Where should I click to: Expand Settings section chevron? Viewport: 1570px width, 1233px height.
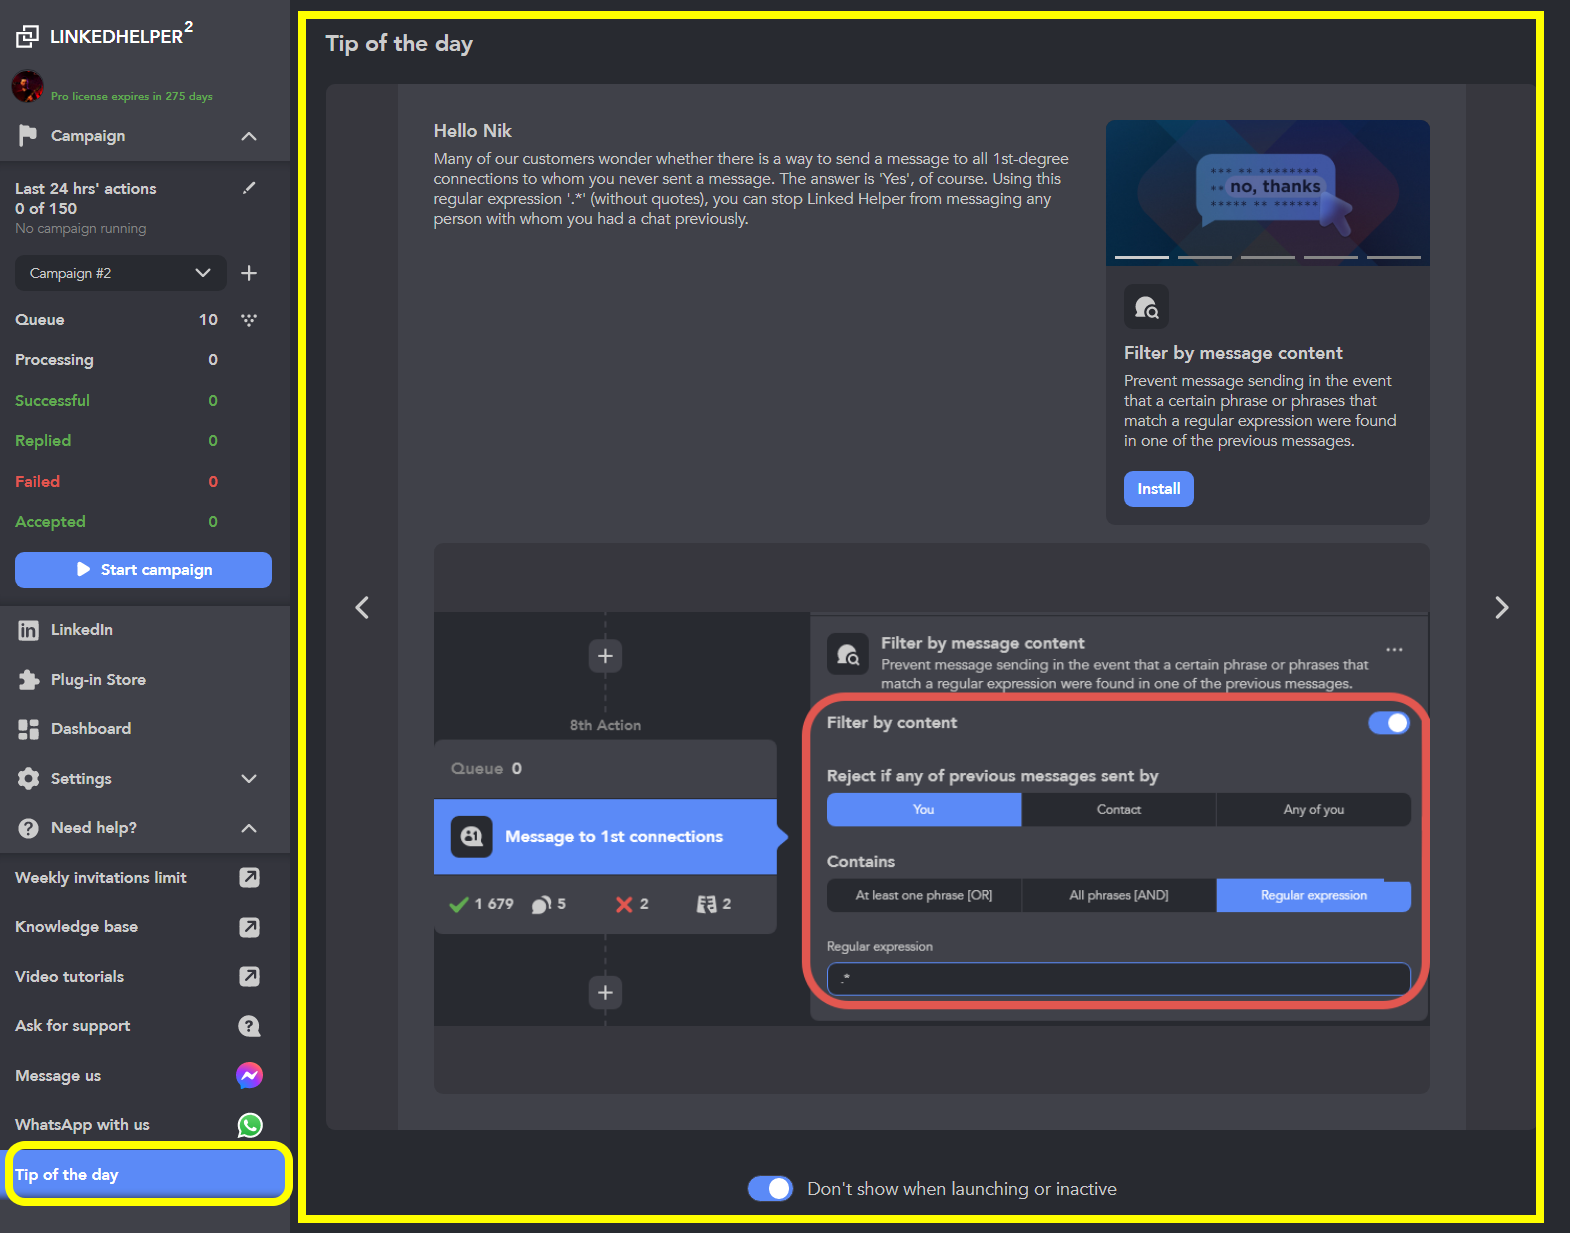point(250,779)
